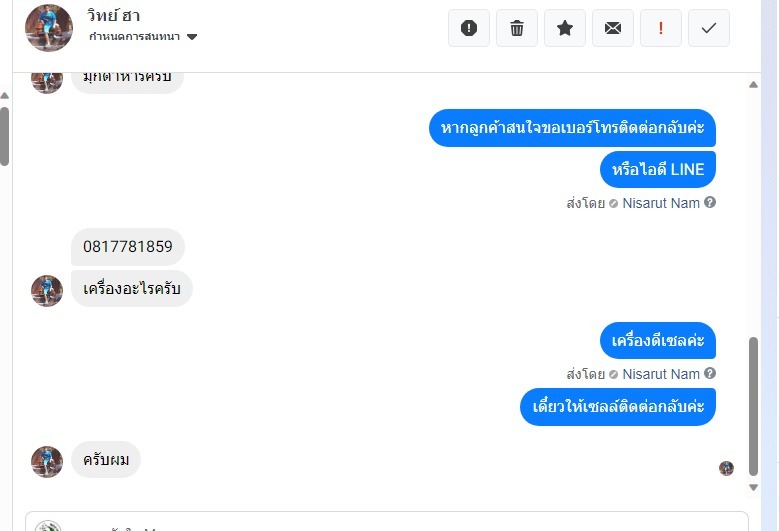Click the chat scrollbar down arrow
The width and height of the screenshot is (779, 531).
tap(753, 487)
